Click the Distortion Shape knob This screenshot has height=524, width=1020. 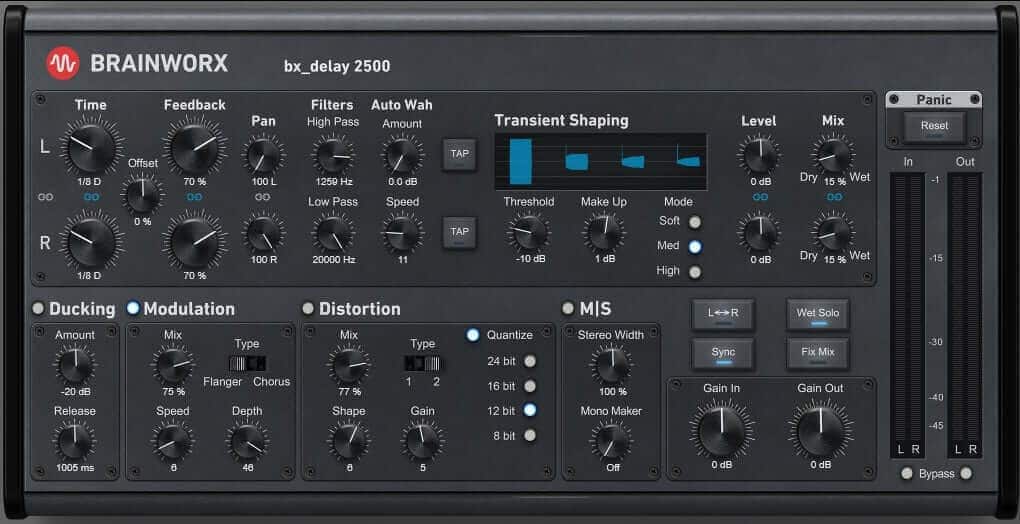click(349, 442)
